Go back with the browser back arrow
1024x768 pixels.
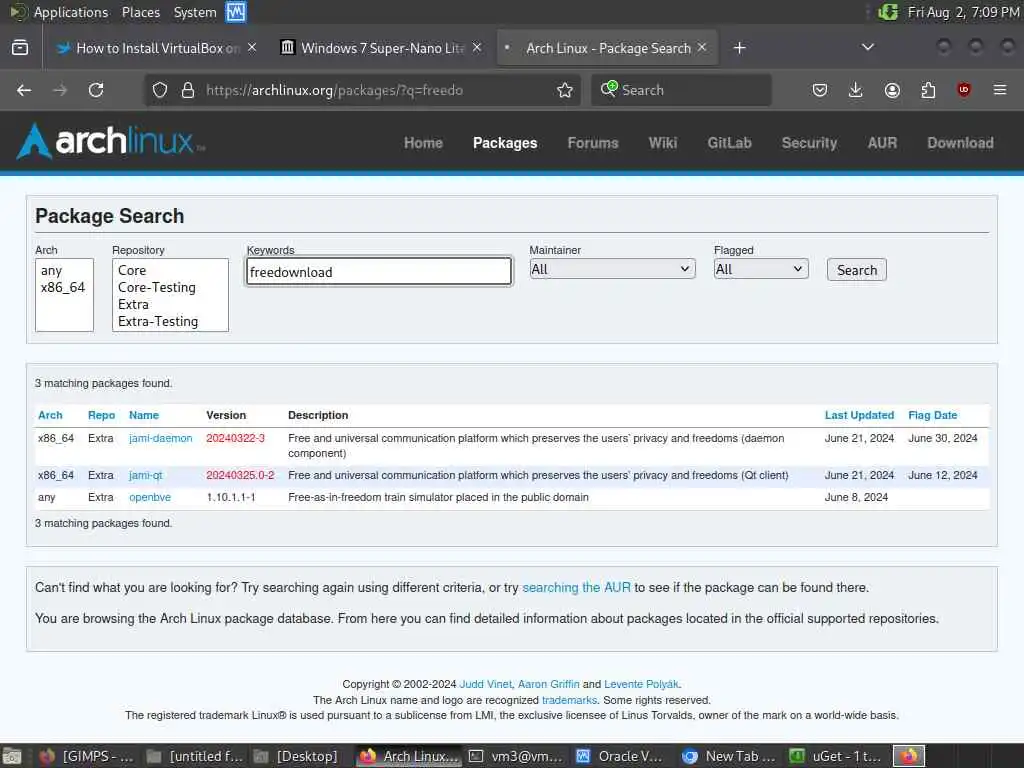click(24, 90)
